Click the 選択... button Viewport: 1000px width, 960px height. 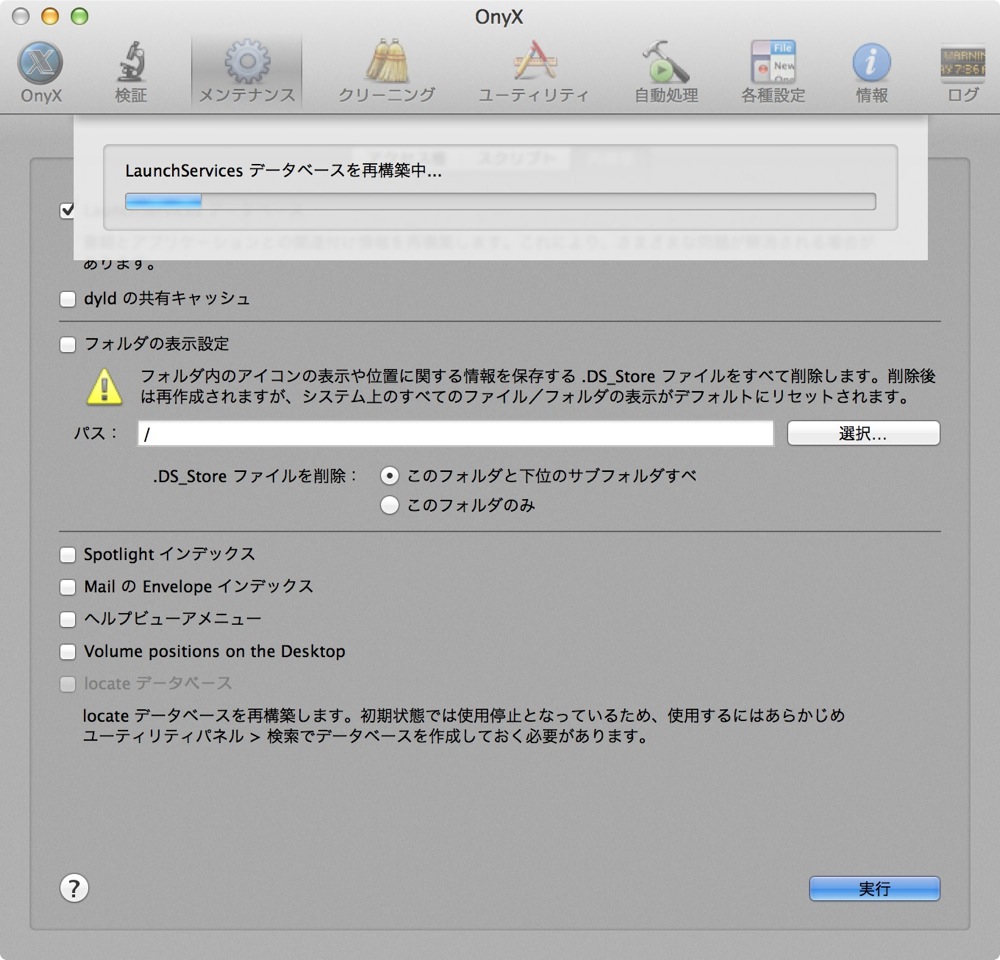(863, 434)
